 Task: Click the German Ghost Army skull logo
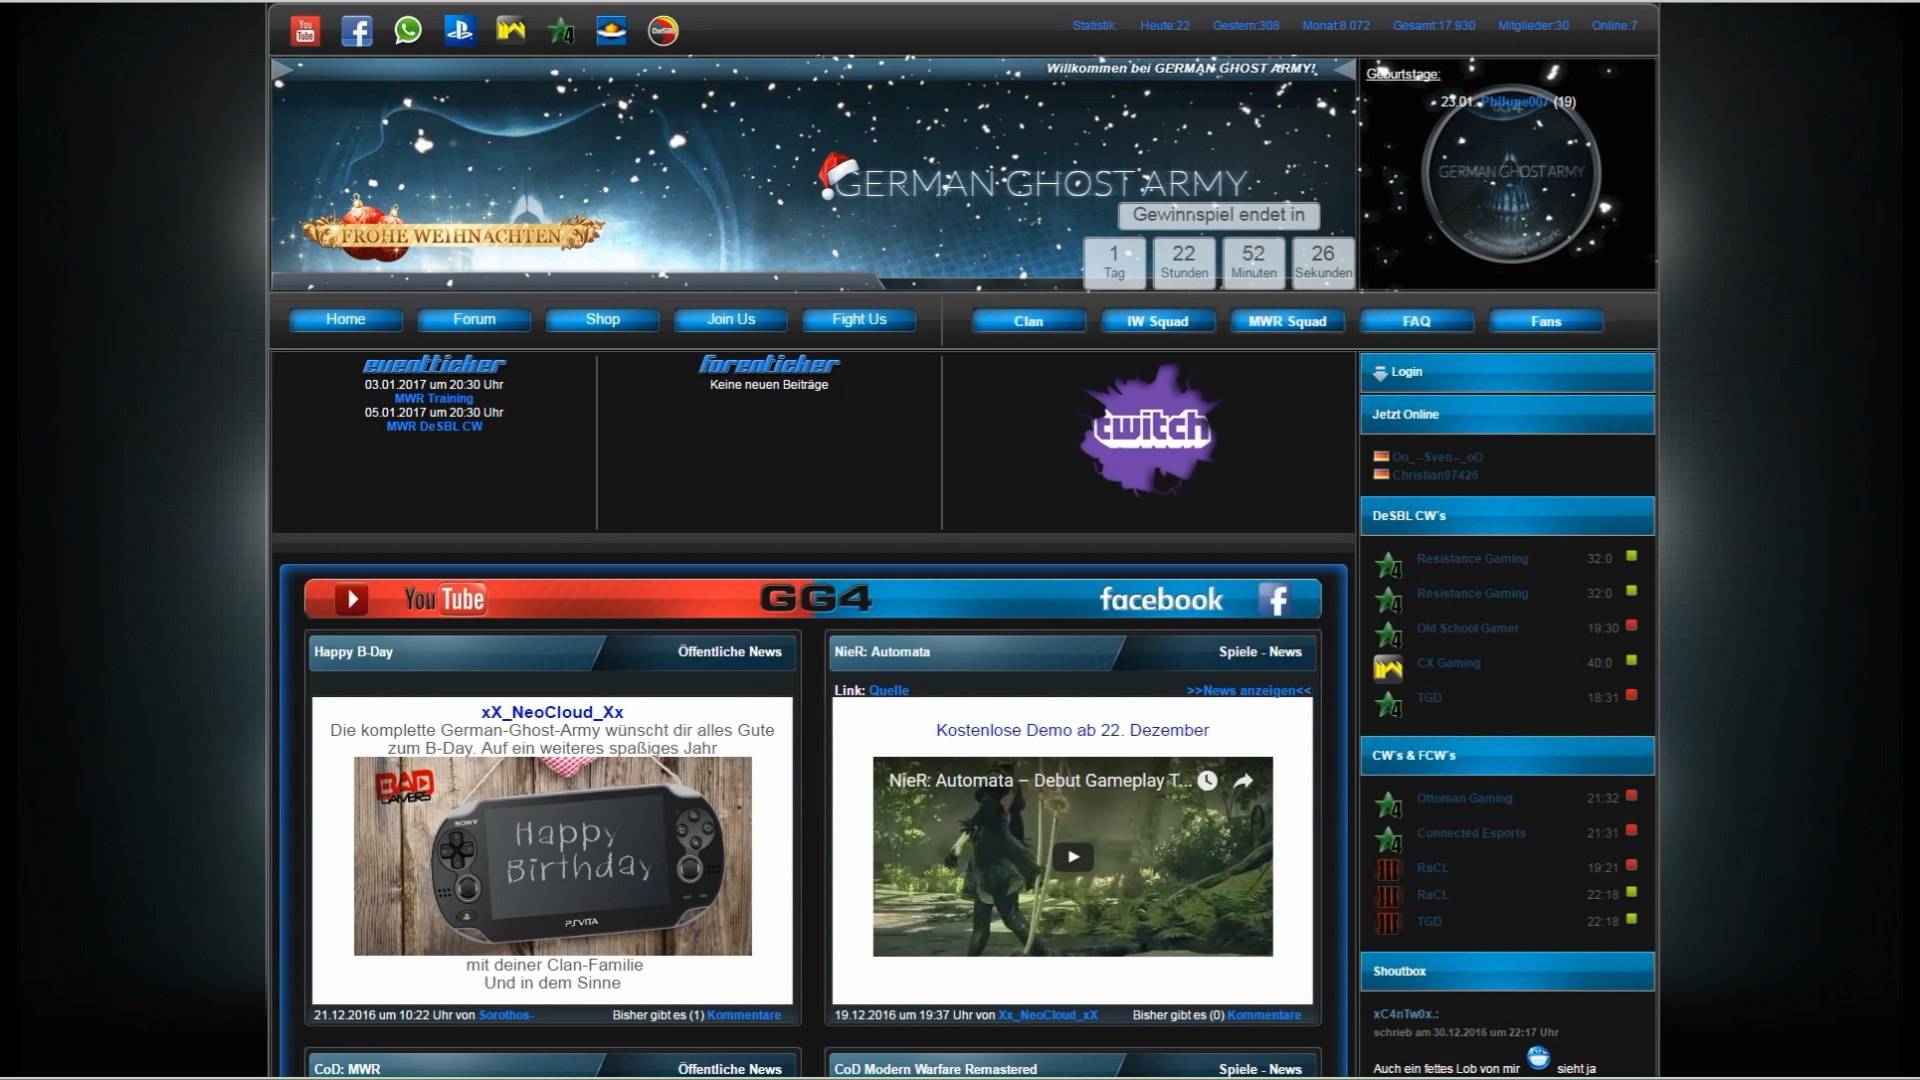tap(1510, 172)
